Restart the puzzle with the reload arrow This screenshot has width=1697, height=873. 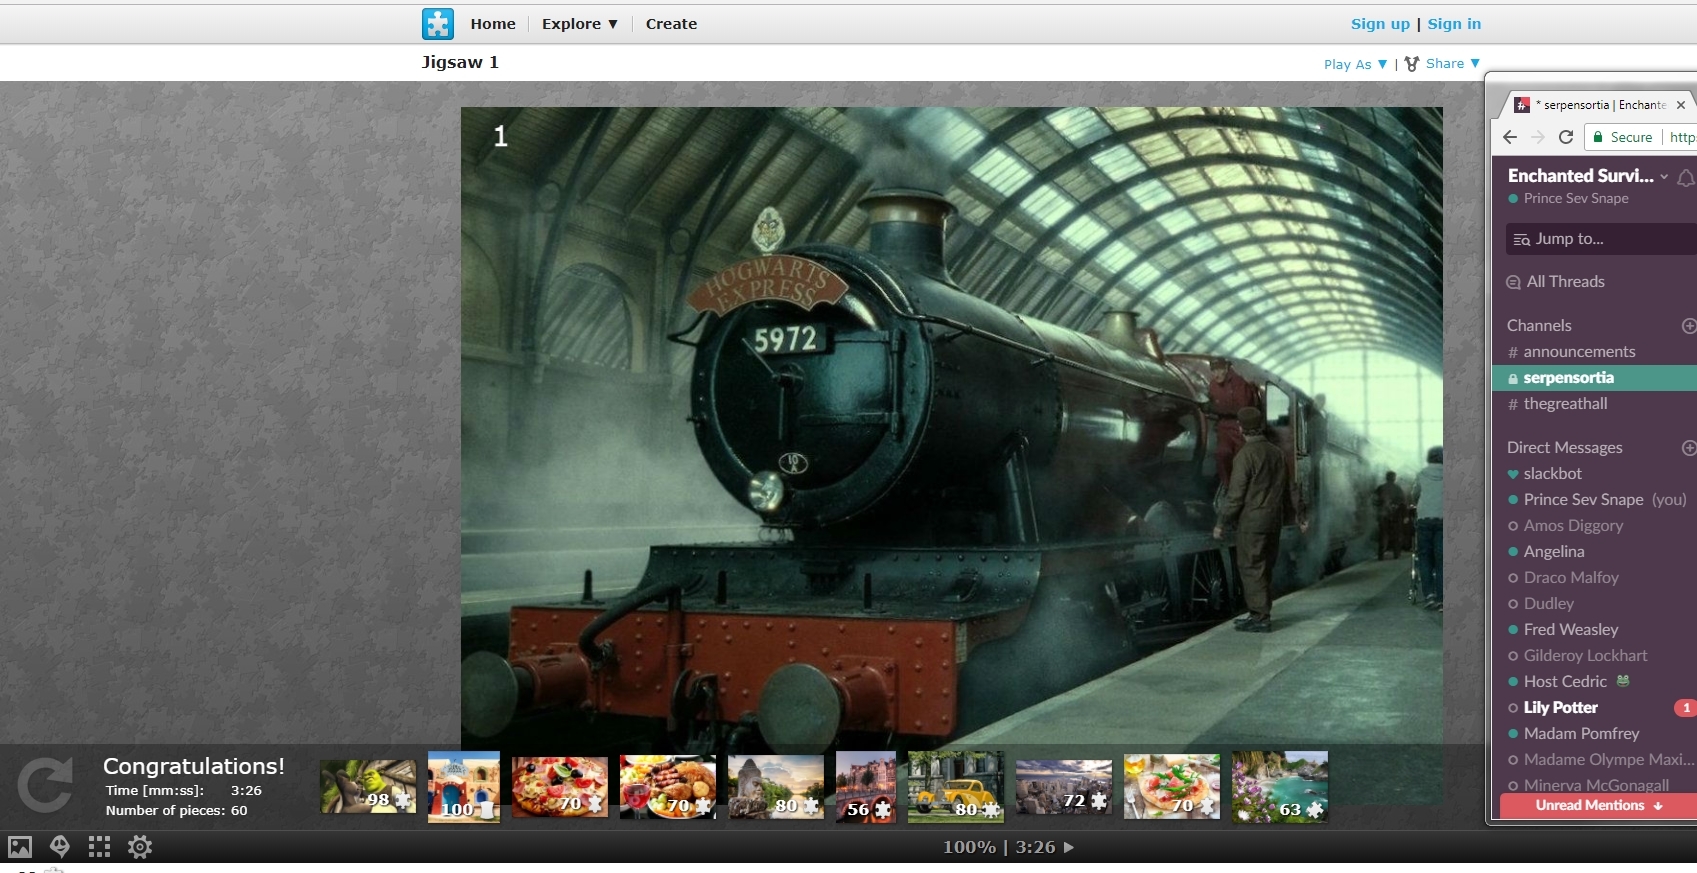(46, 786)
